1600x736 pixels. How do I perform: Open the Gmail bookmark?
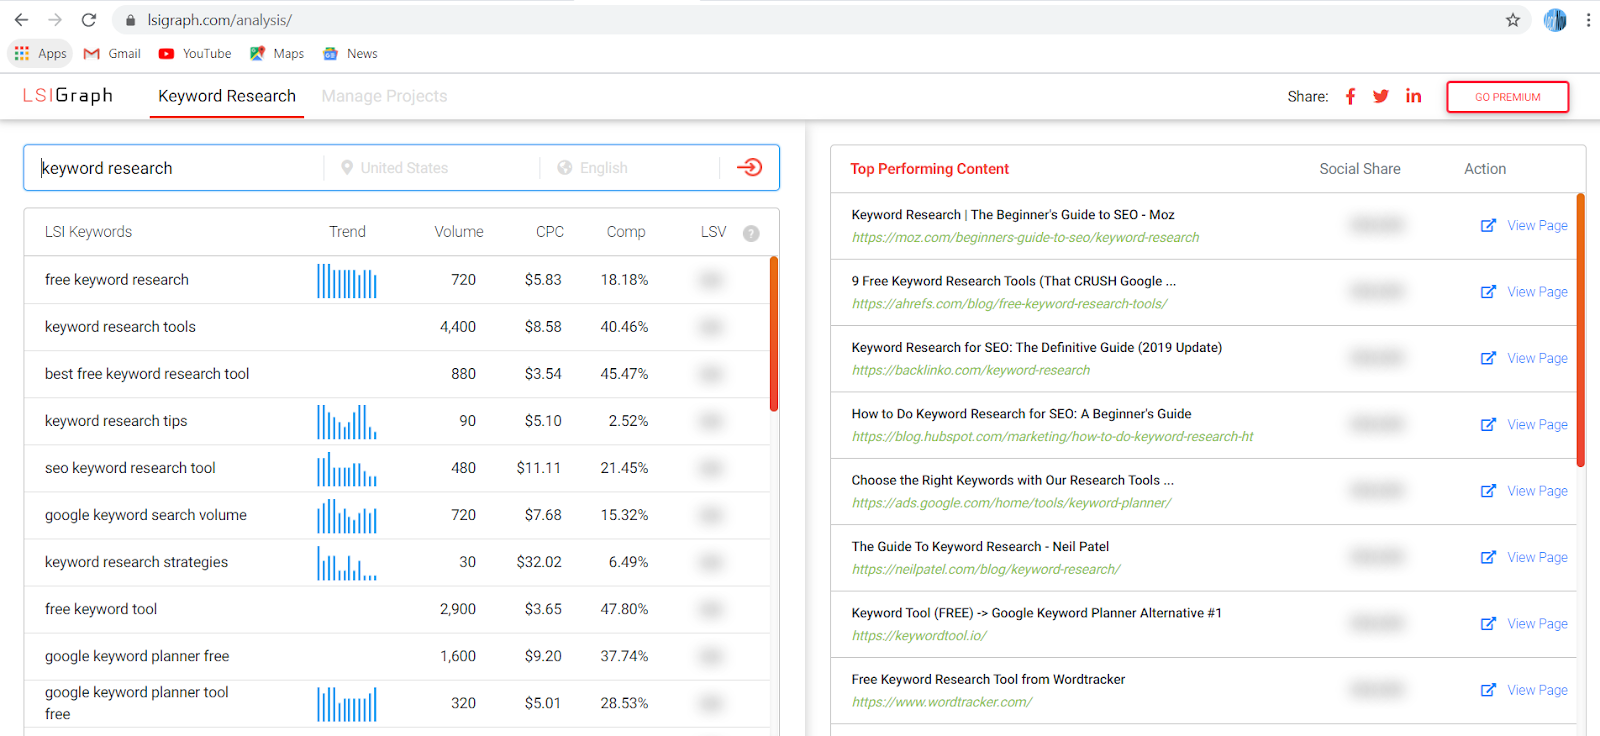coord(112,54)
